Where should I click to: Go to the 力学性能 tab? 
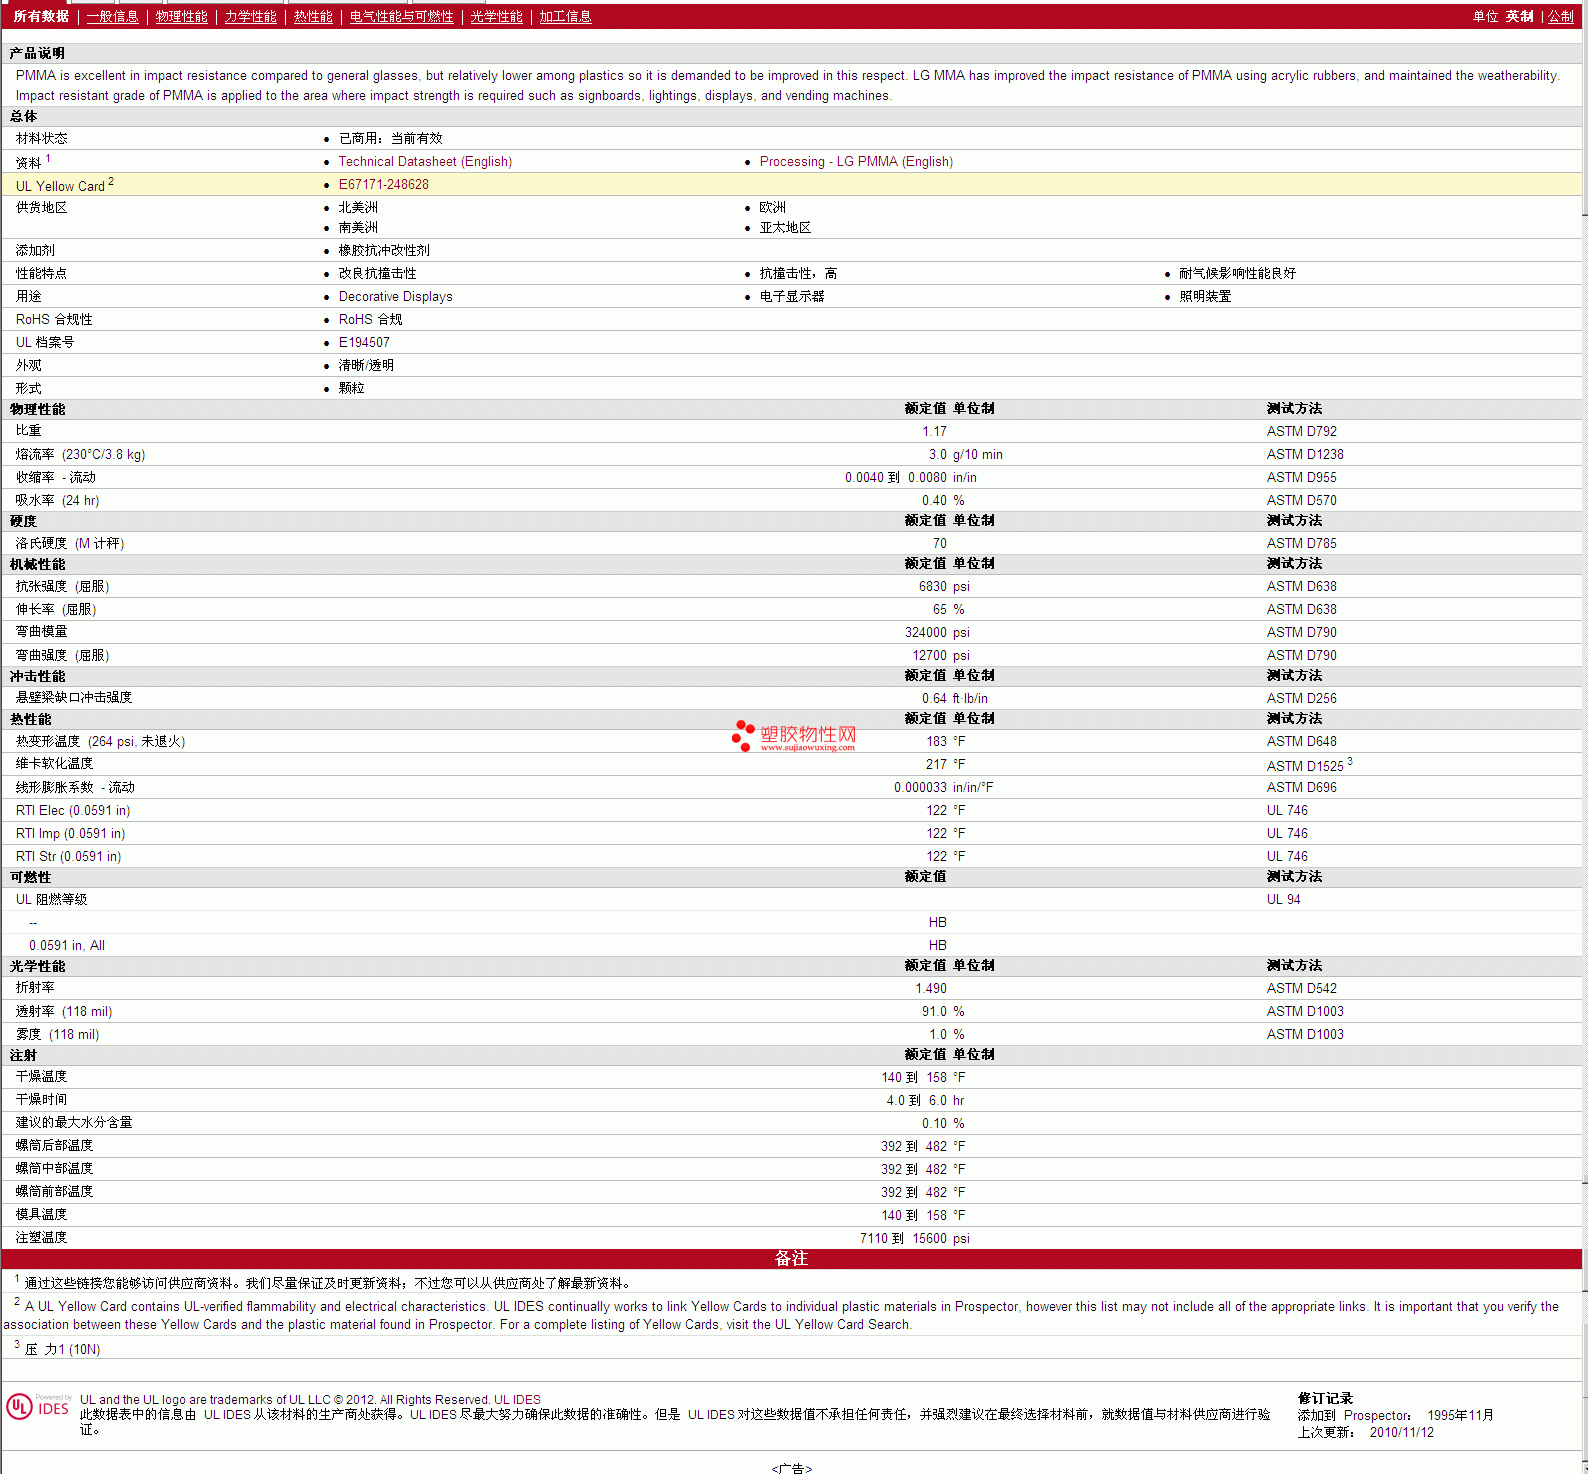click(250, 16)
